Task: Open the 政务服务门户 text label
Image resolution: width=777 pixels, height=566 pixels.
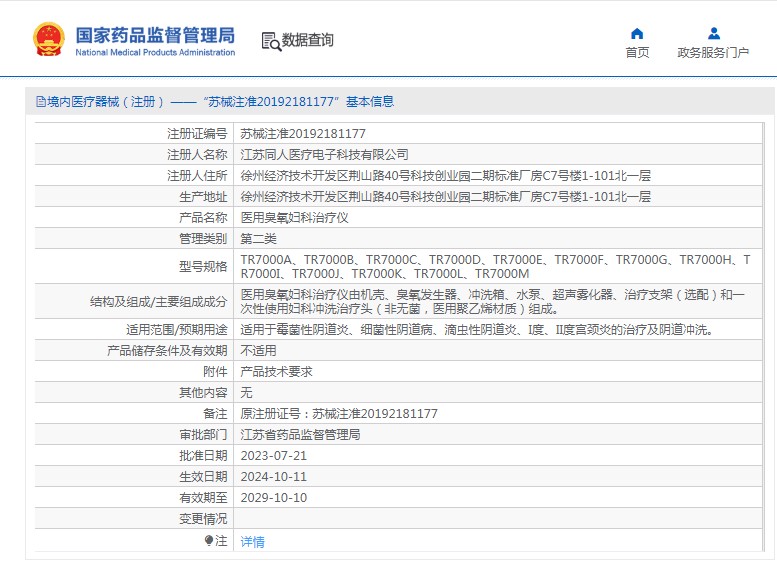Action: coord(713,53)
